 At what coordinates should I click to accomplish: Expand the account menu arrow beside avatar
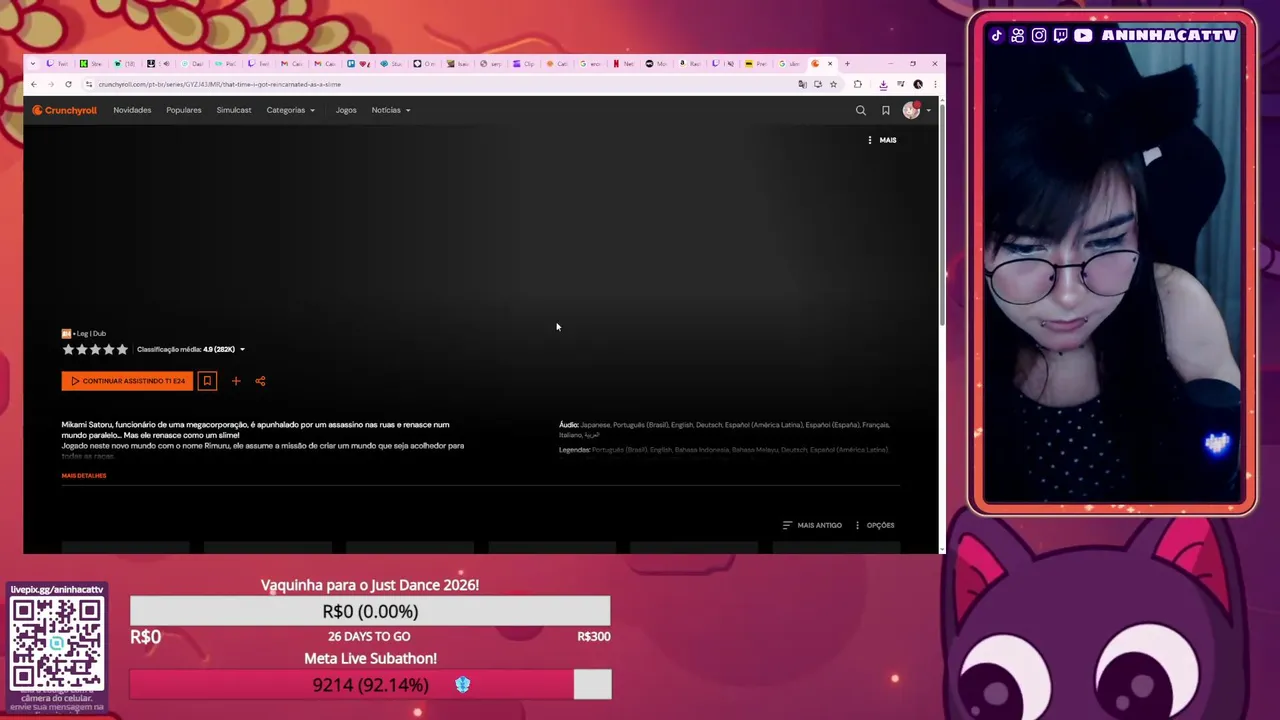(x=929, y=110)
